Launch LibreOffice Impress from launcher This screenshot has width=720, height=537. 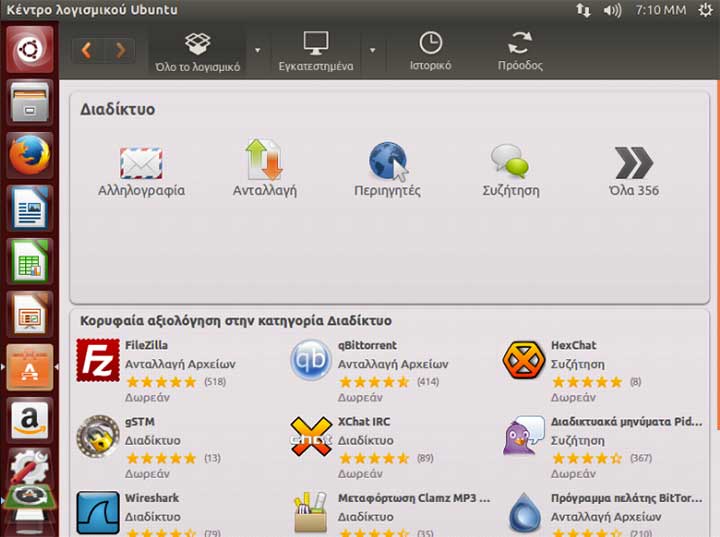click(x=30, y=314)
